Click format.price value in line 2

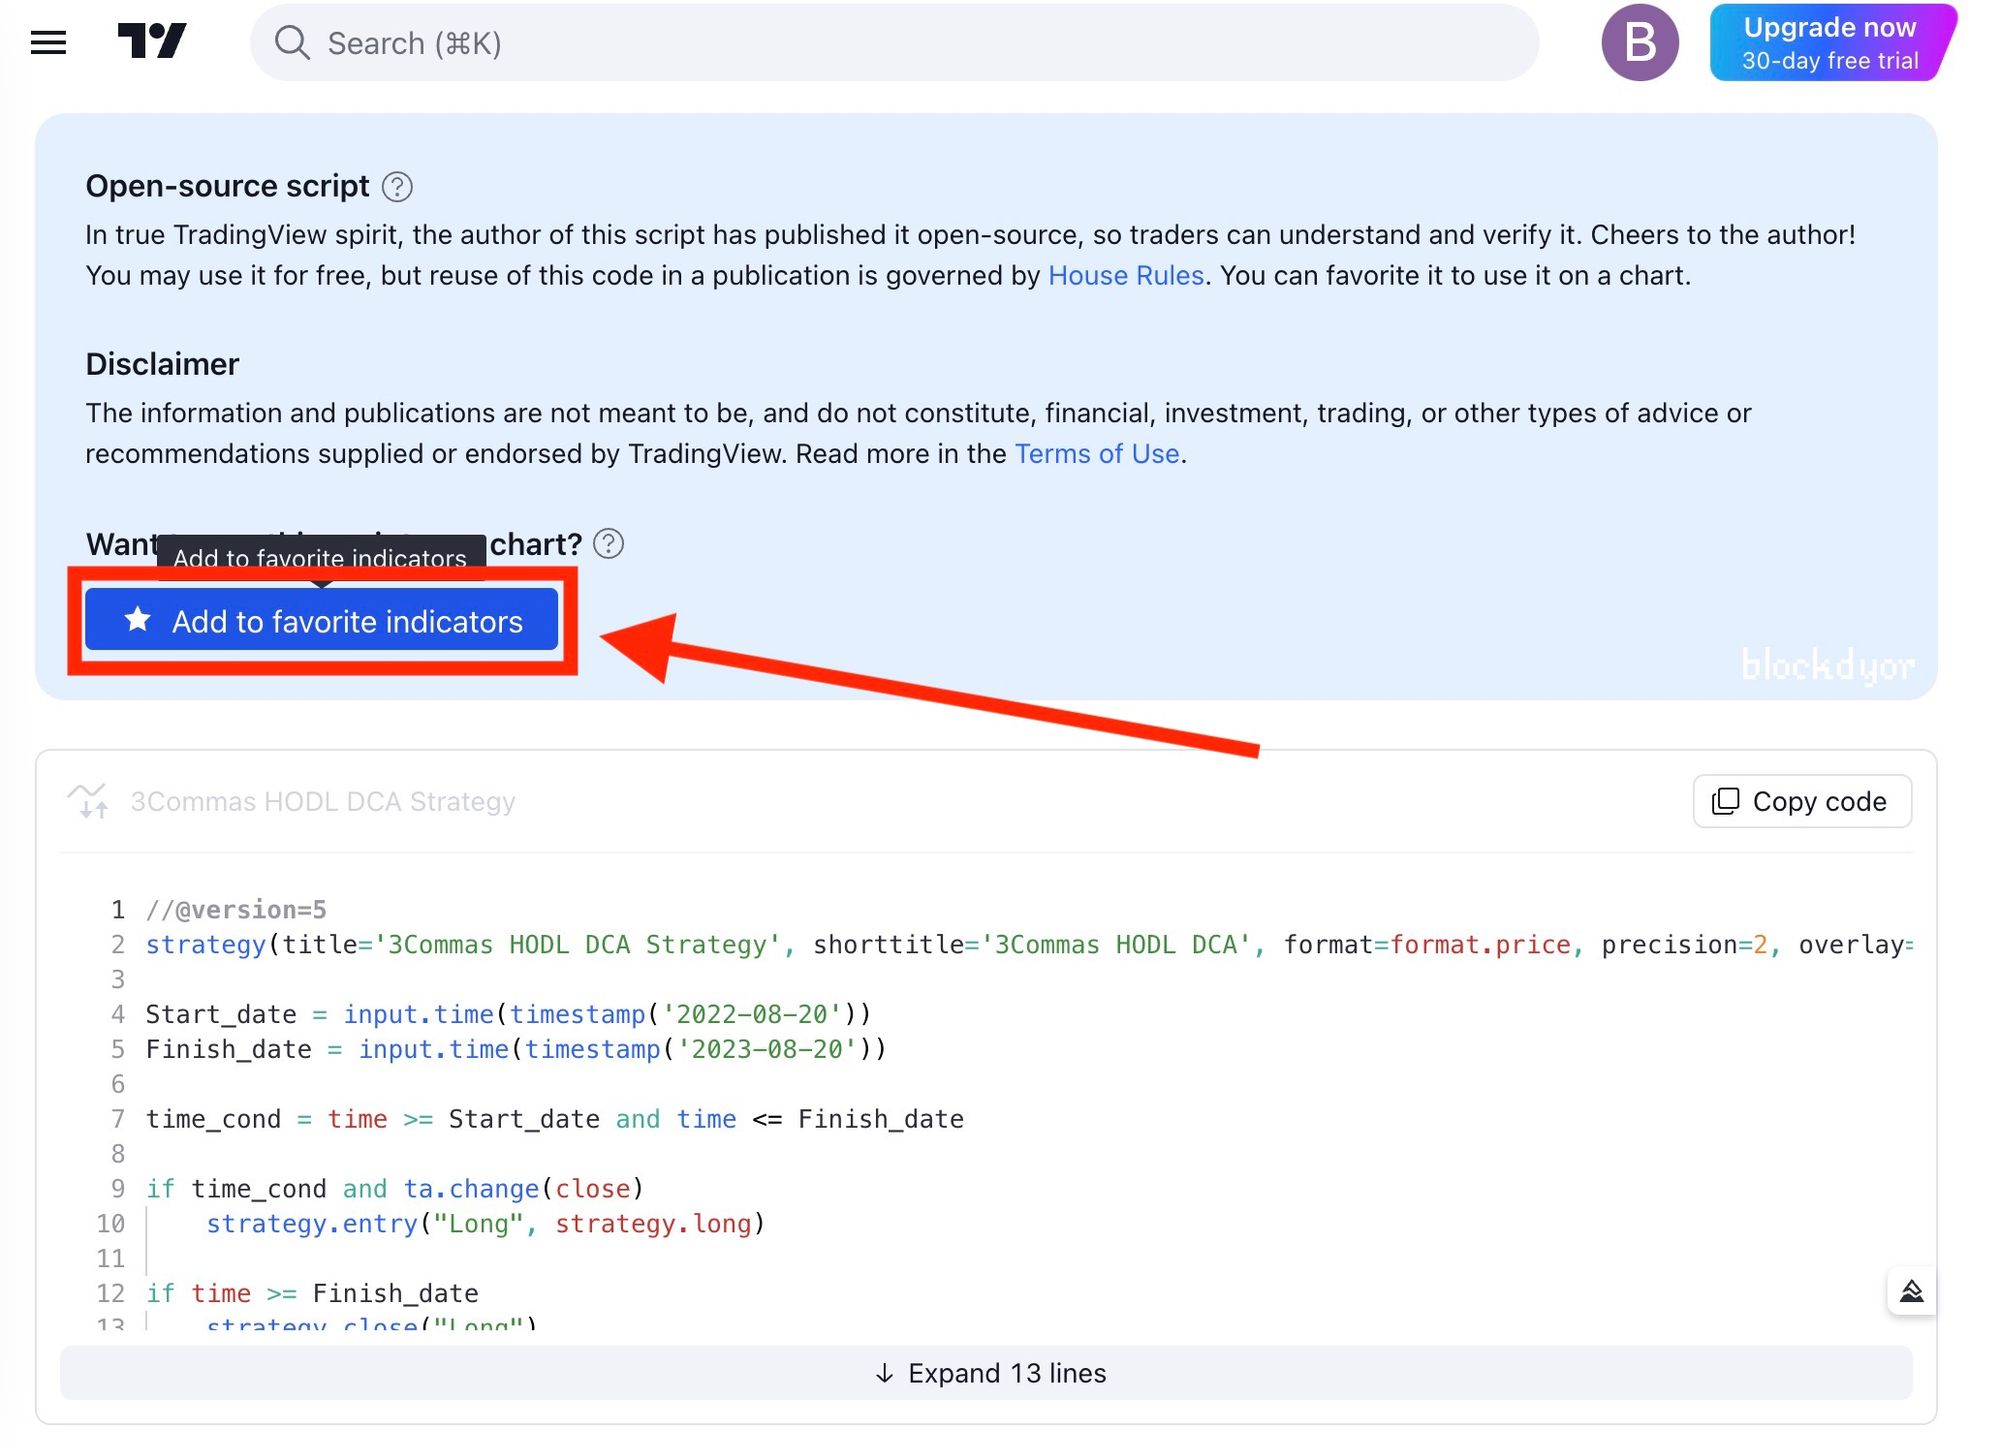pos(1480,945)
